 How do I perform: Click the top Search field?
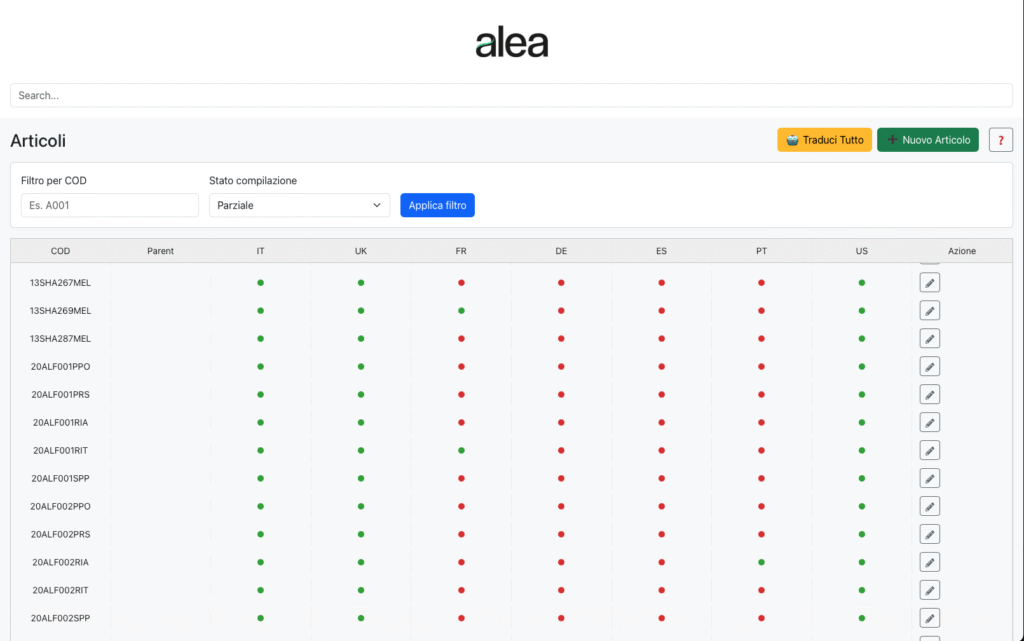pyautogui.click(x=511, y=95)
